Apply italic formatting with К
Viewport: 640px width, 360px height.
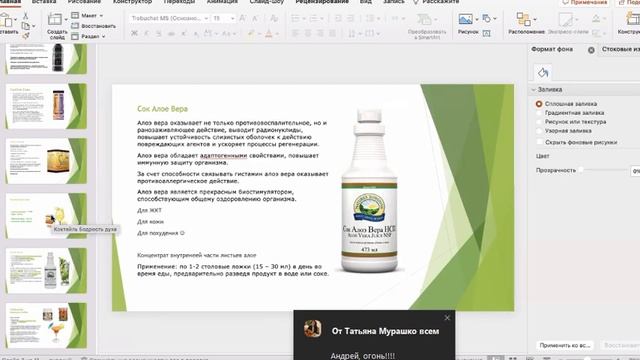pyautogui.click(x=147, y=33)
